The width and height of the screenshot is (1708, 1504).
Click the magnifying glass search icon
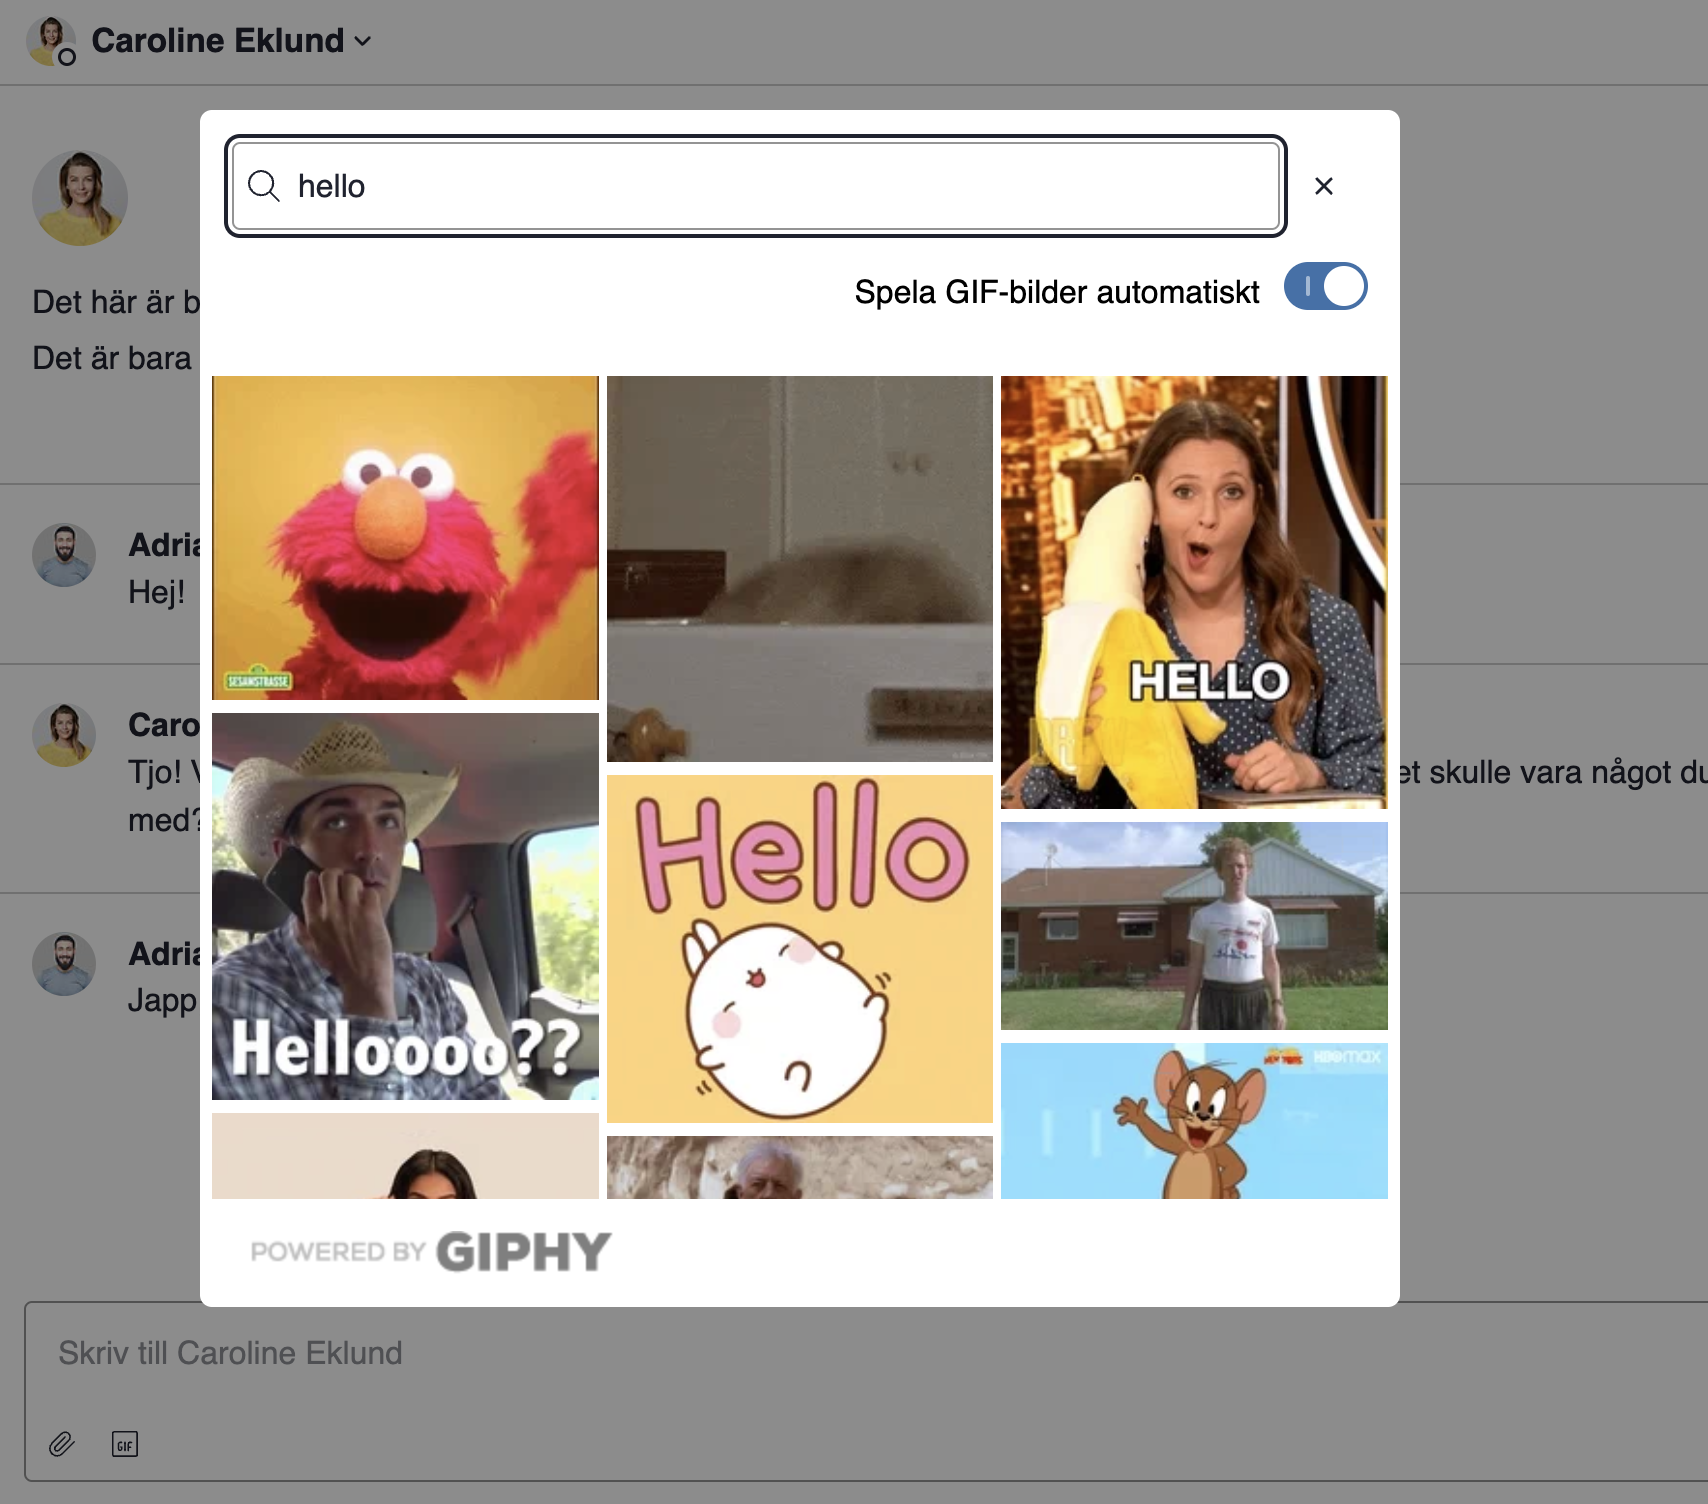(264, 186)
